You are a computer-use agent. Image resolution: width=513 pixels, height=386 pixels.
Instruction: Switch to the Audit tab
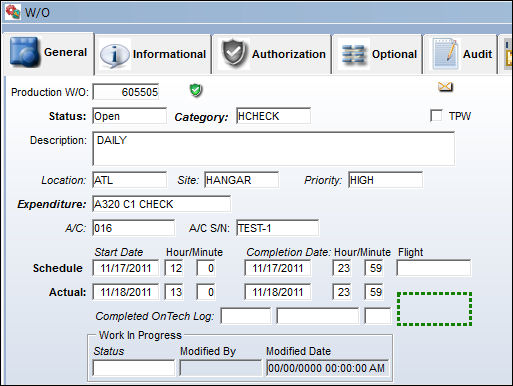(x=460, y=54)
